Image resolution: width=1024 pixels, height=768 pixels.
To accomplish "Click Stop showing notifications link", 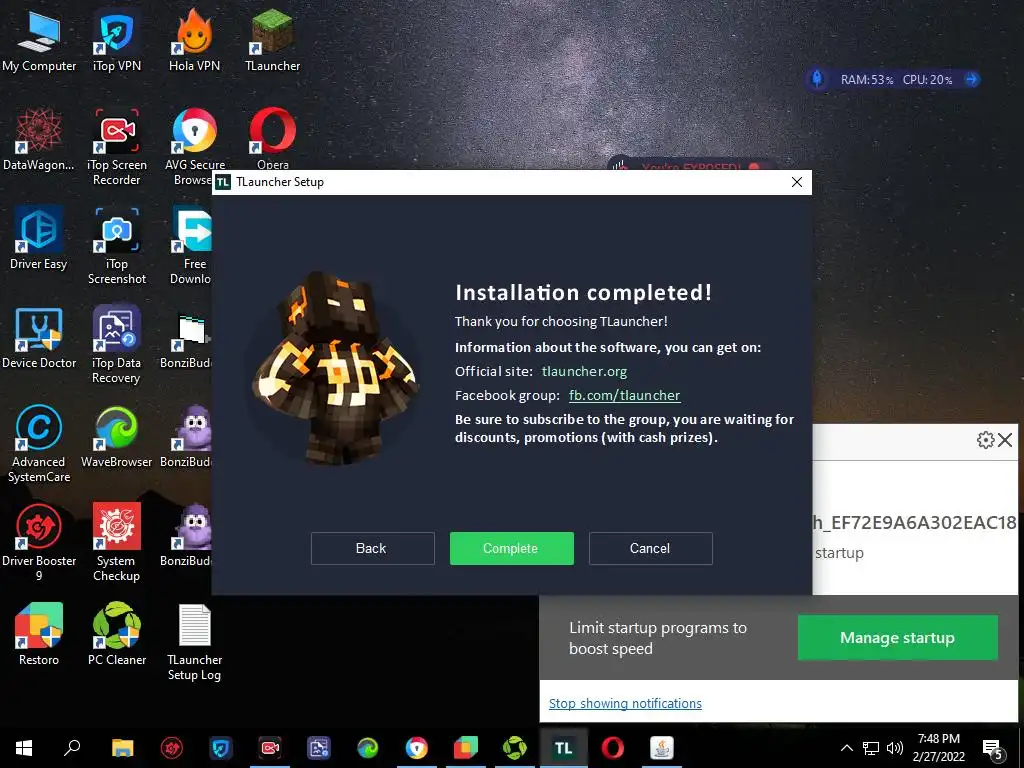I will click(x=625, y=703).
